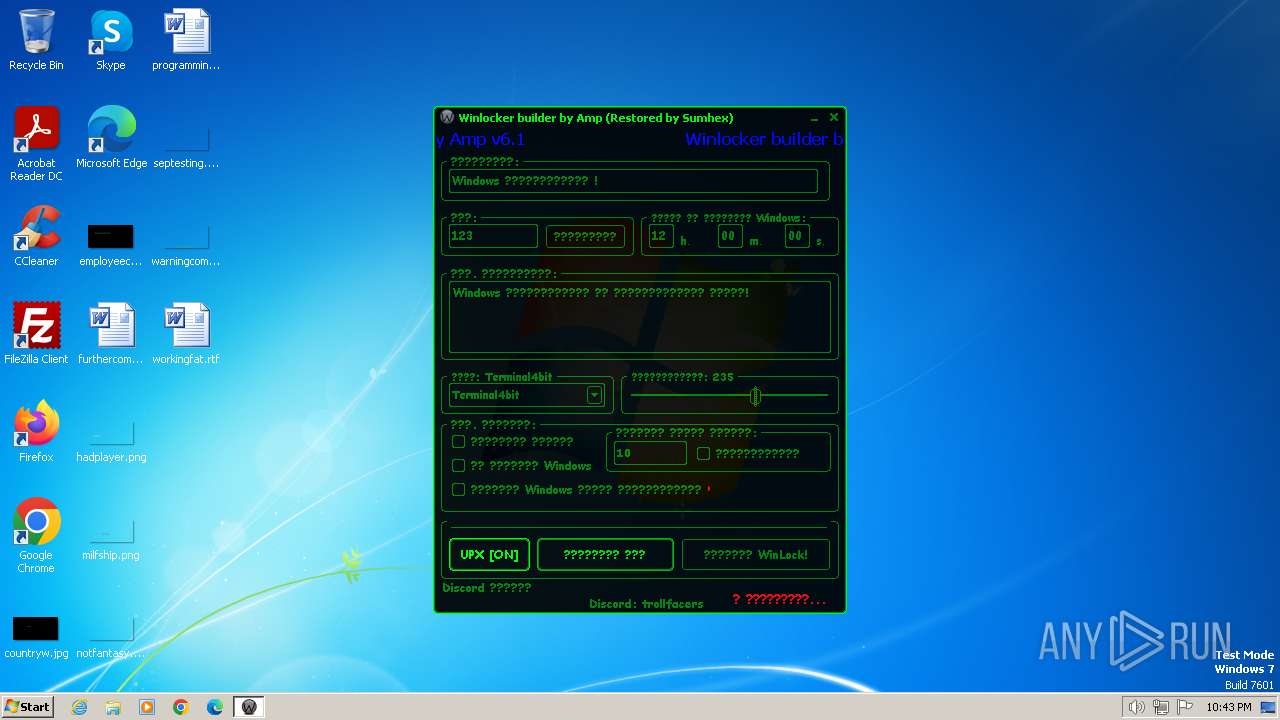Open Microsoft Edge desktop shortcut

tap(111, 137)
